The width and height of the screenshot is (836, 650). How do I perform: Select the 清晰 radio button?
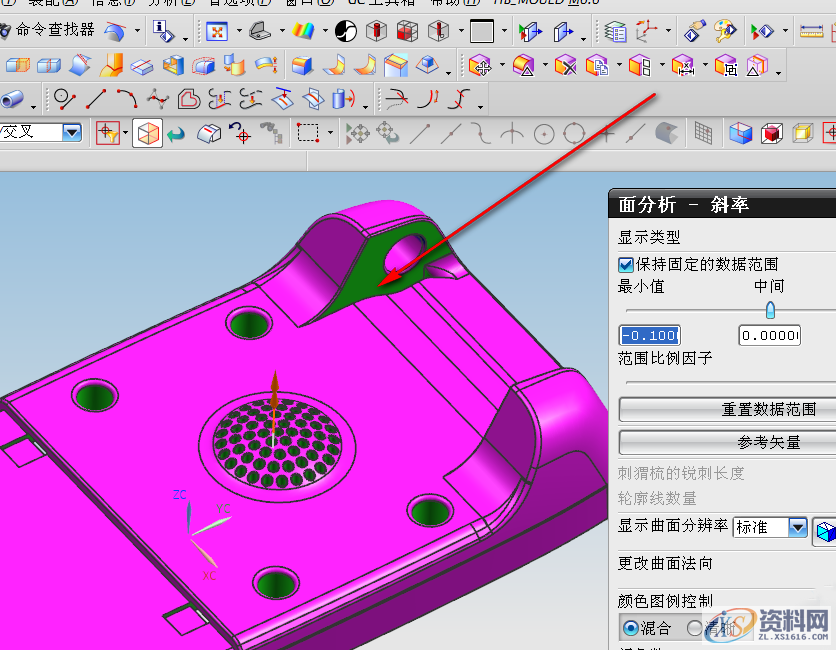pos(696,628)
